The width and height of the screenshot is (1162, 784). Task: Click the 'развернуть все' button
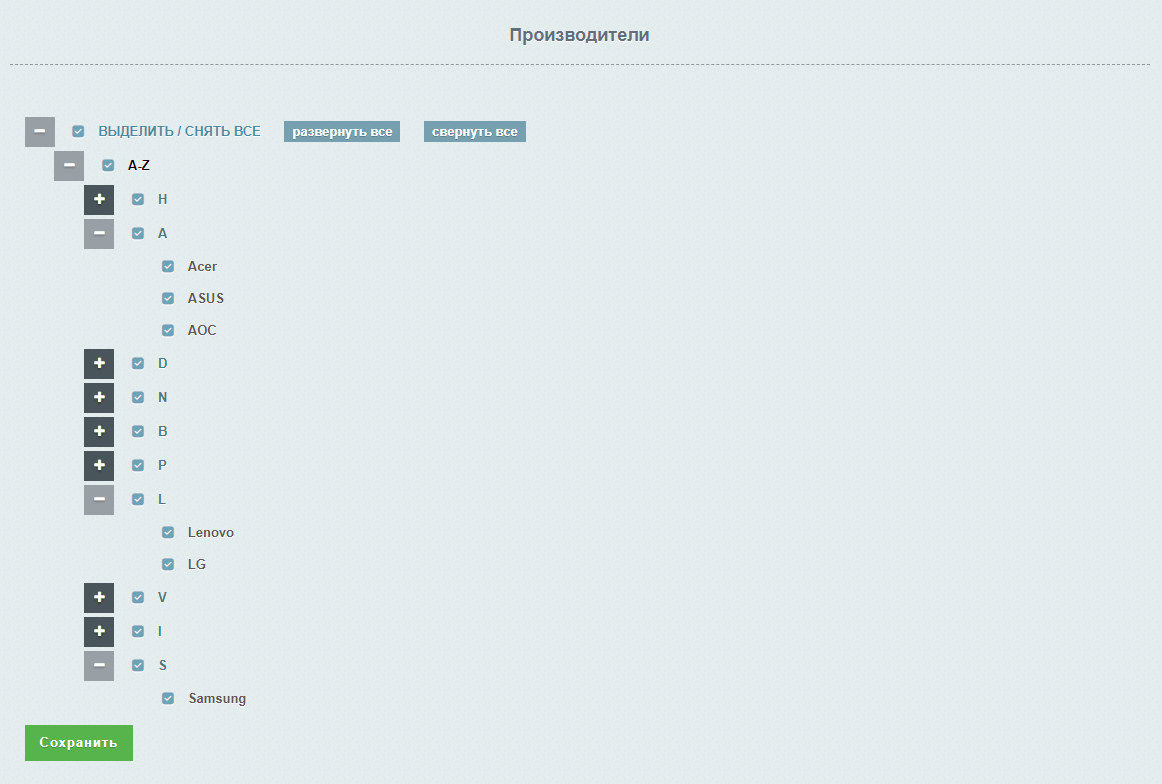[x=342, y=132]
